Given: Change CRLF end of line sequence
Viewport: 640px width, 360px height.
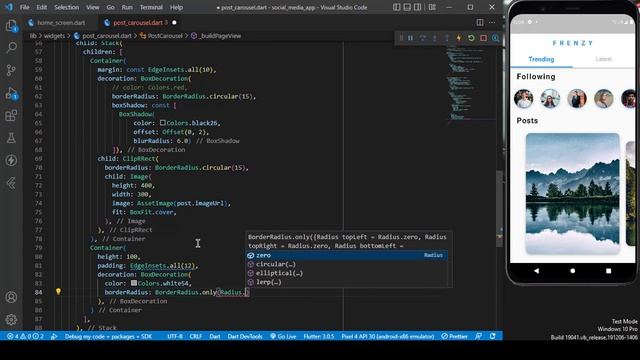Looking at the screenshot, I should click(196, 336).
